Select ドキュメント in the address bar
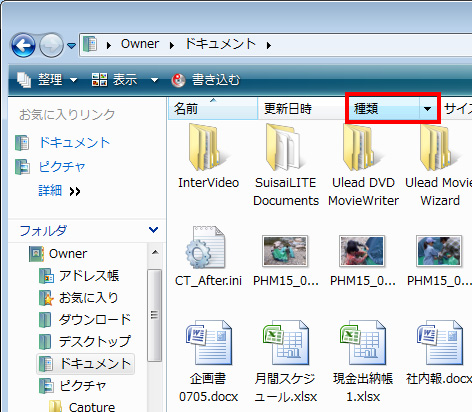Image resolution: width=472 pixels, height=412 pixels. tap(220, 44)
